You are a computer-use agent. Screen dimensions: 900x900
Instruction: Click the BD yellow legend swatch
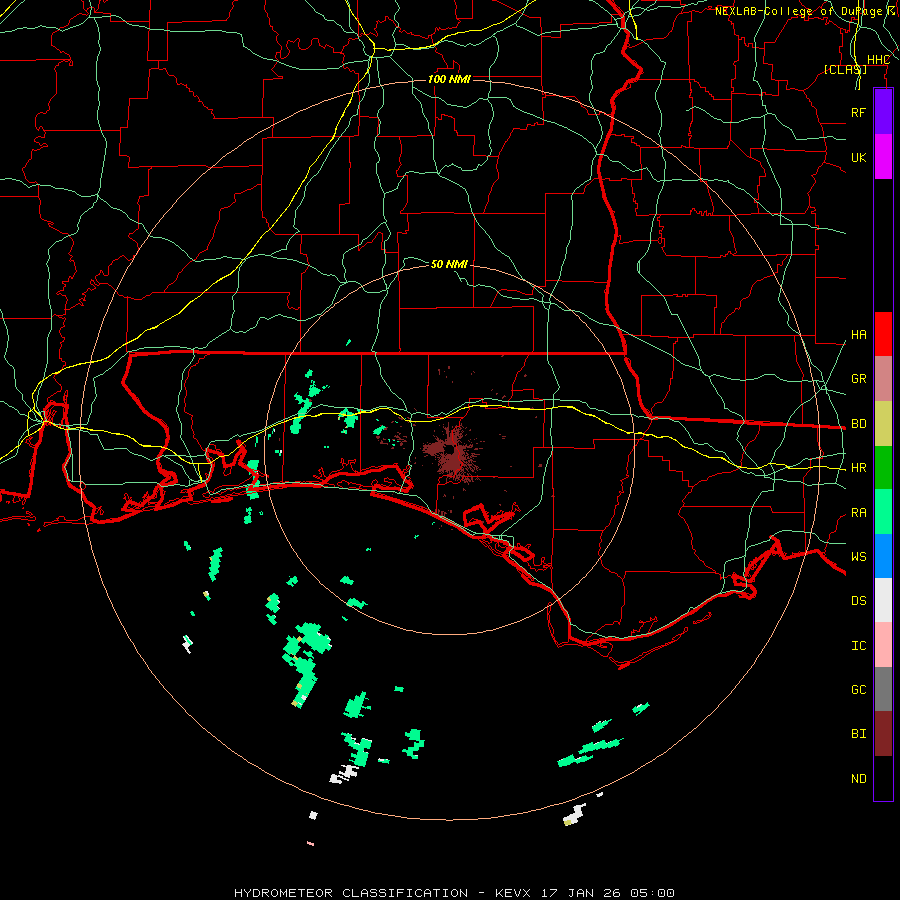(x=883, y=424)
